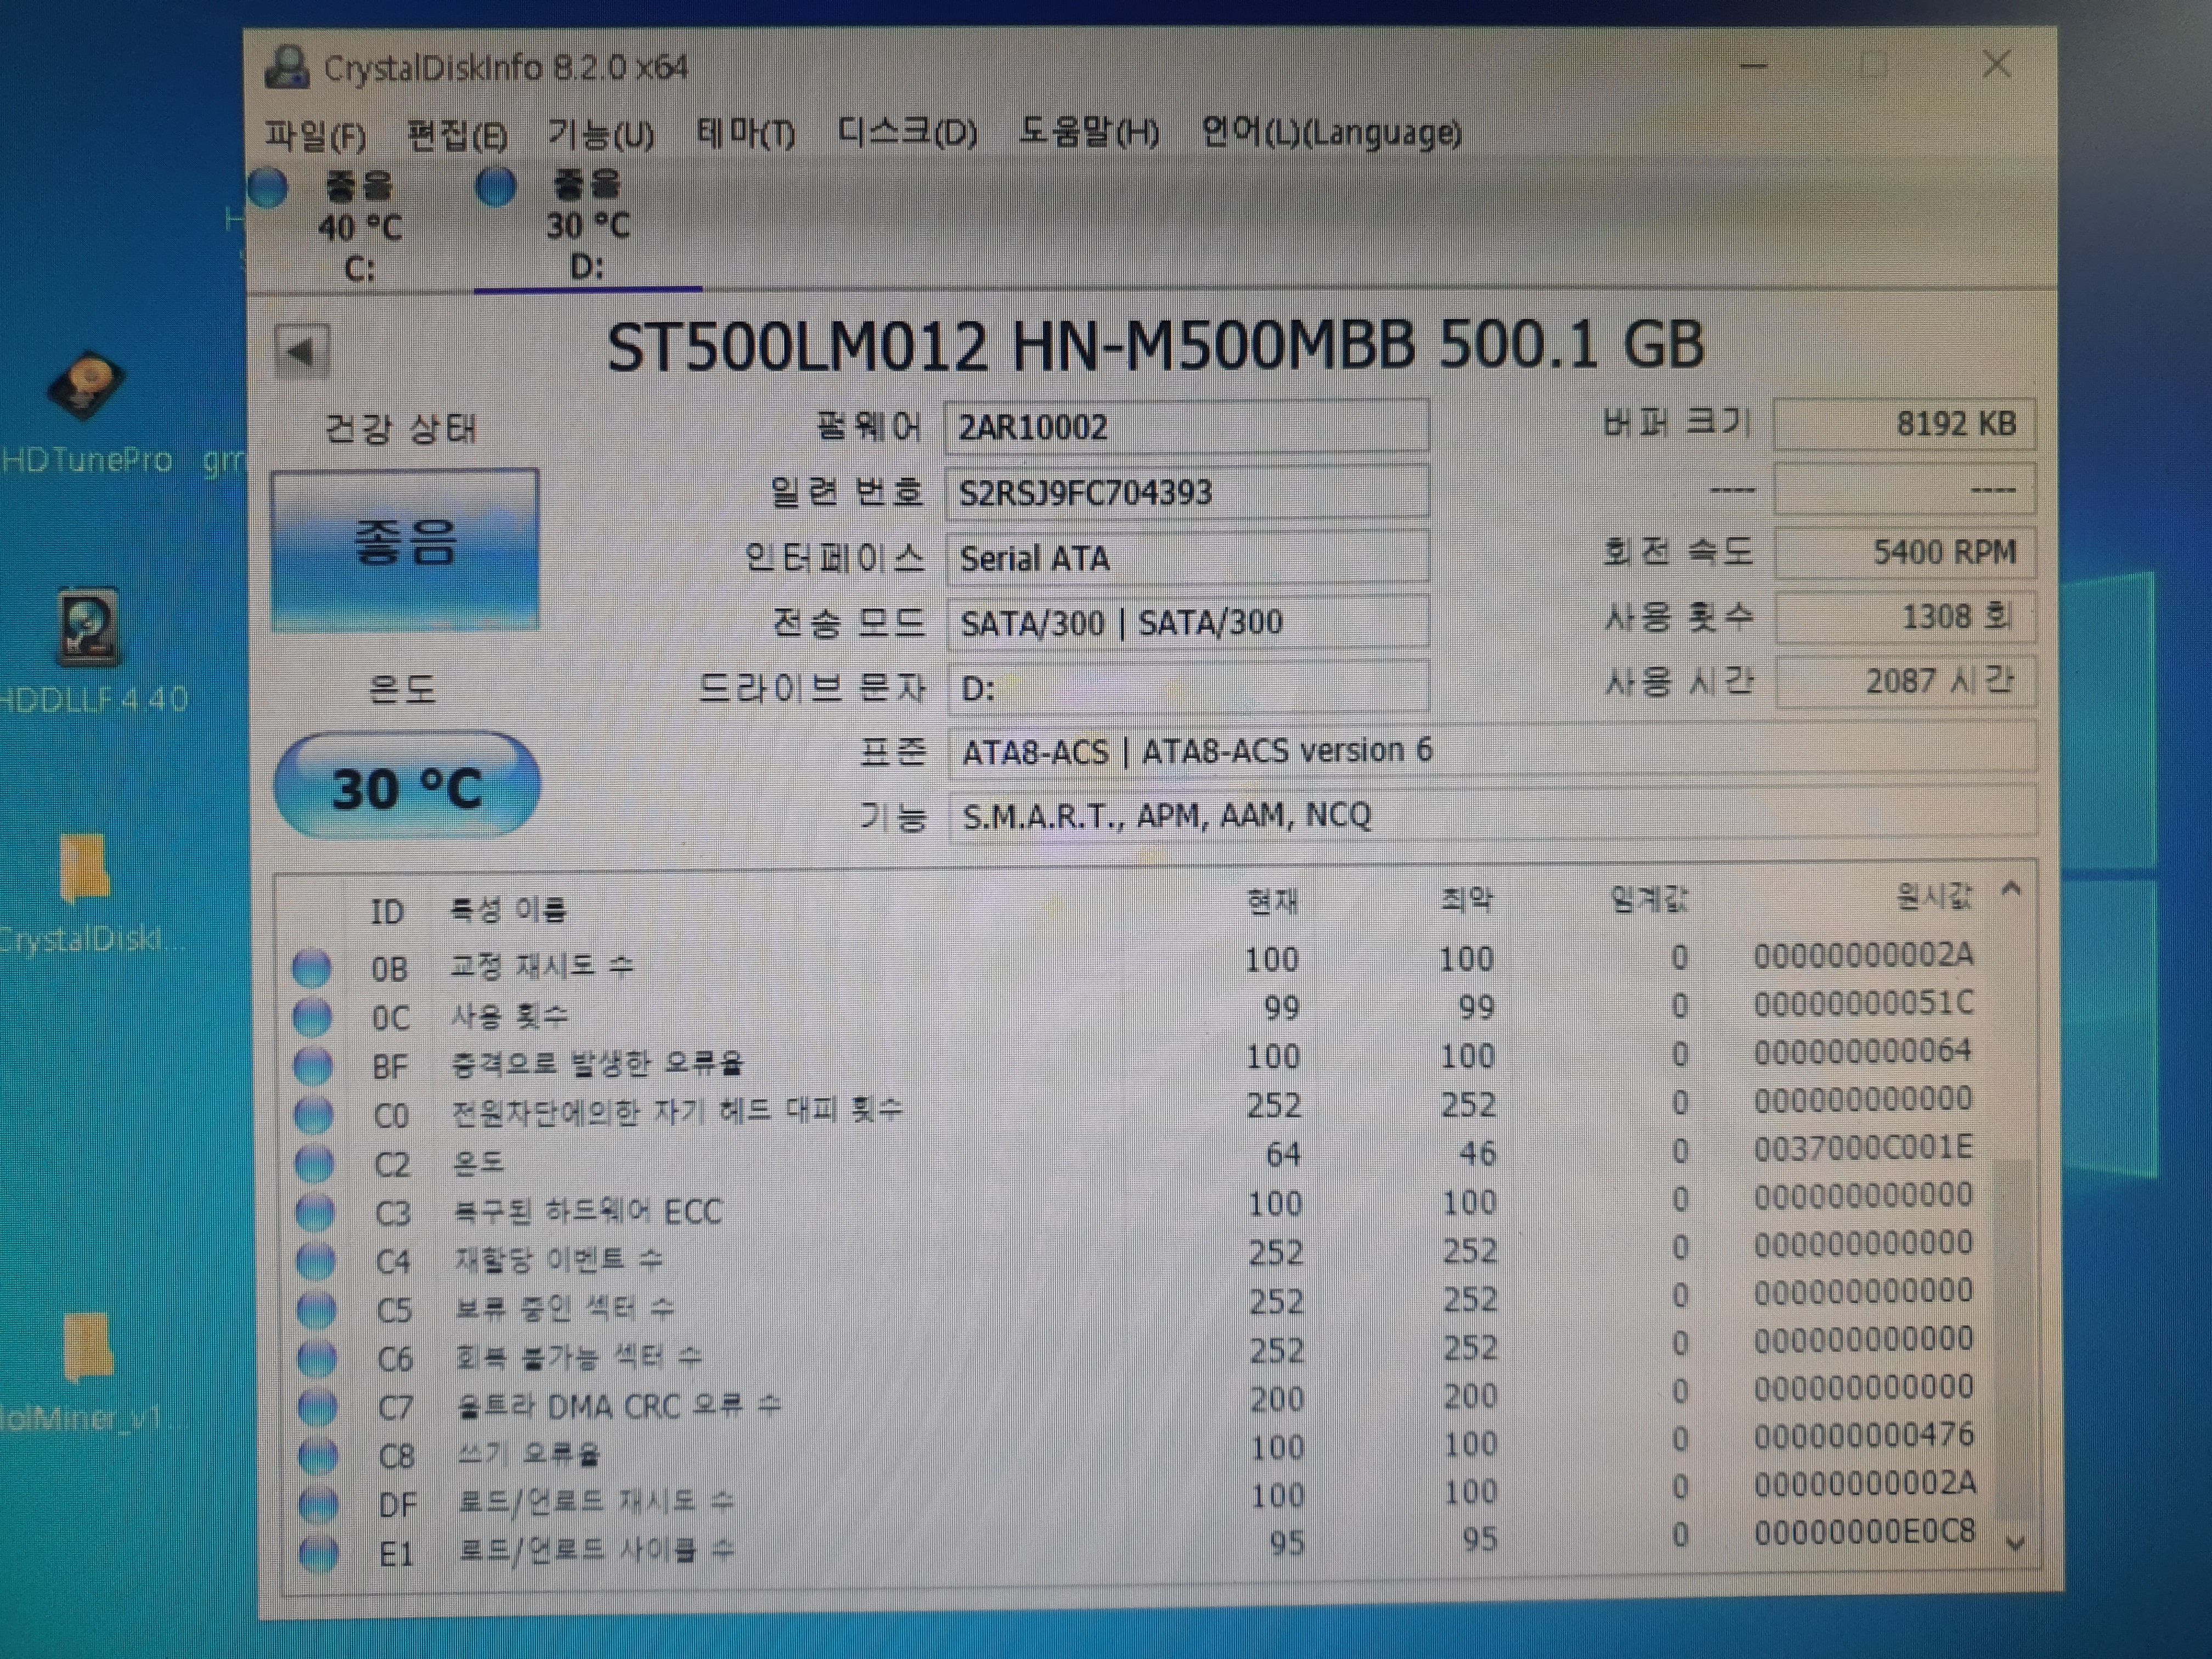Click the status dot for attribute 0C
Viewport: 2212px width, 1659px height.
[312, 1016]
